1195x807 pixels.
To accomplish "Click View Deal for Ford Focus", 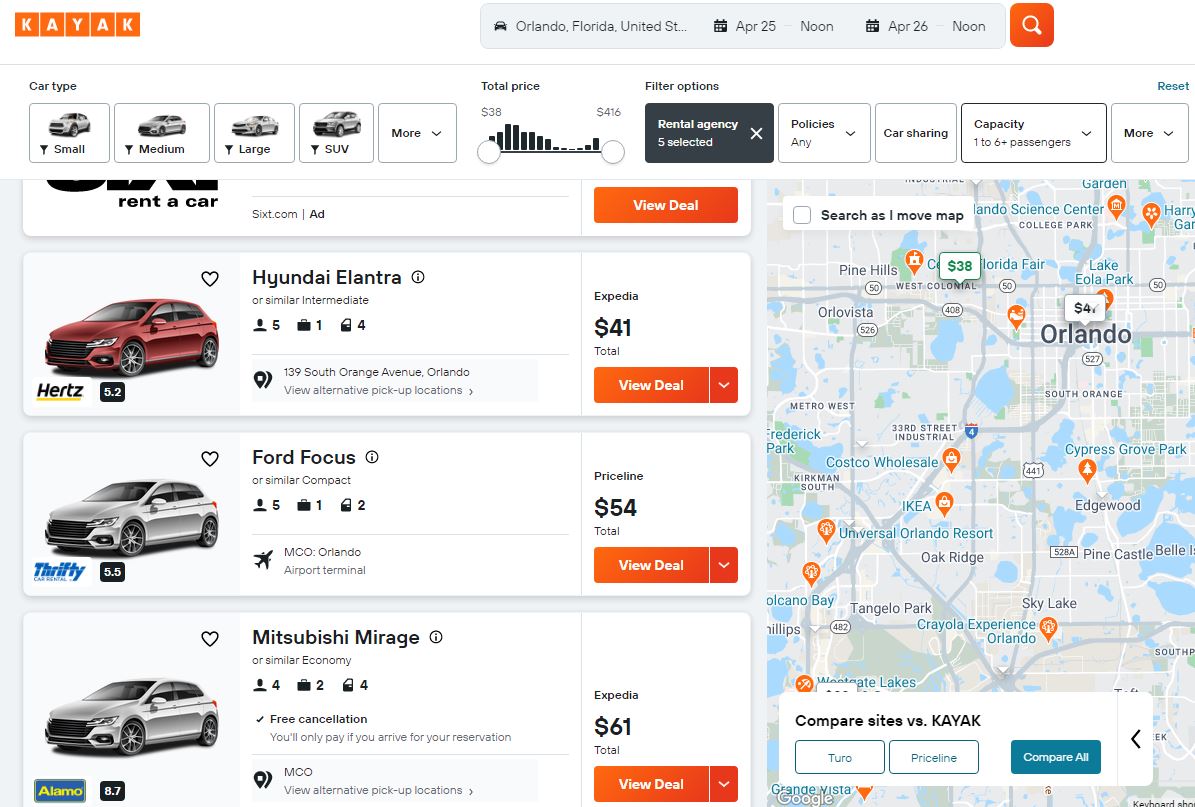I will click(x=652, y=565).
